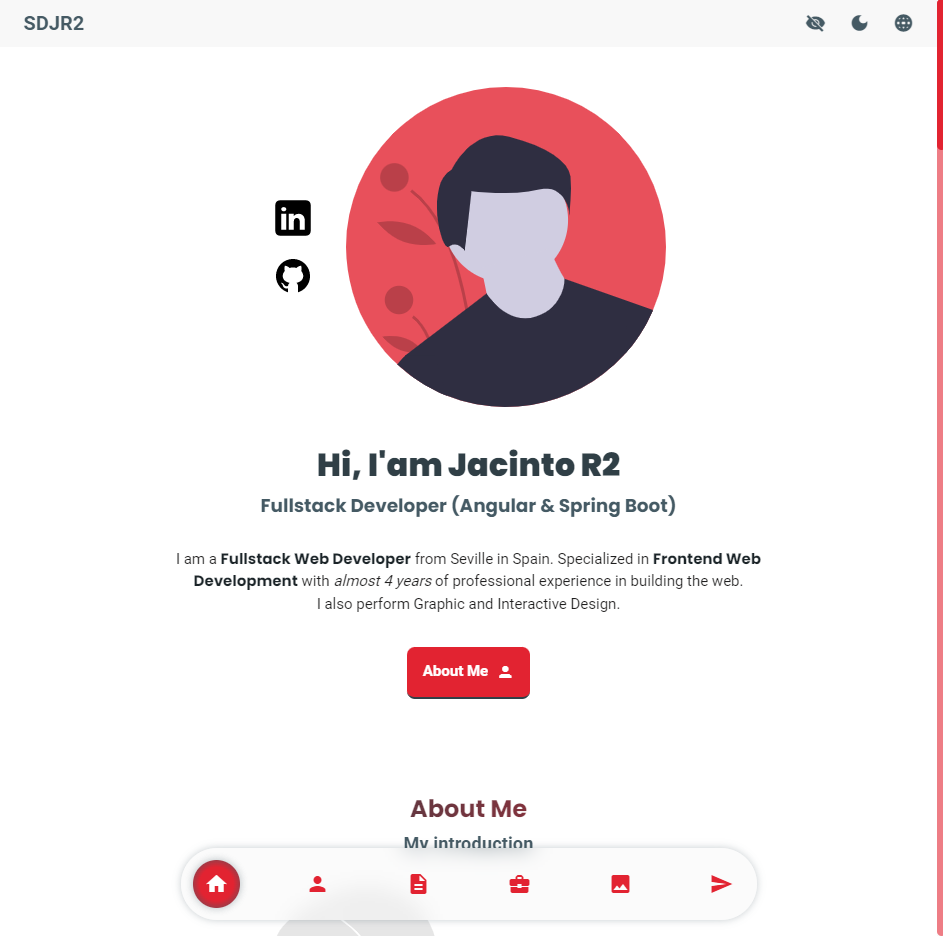Image resolution: width=943 pixels, height=936 pixels.
Task: Click the "About Me" section heading
Action: pyautogui.click(x=468, y=808)
